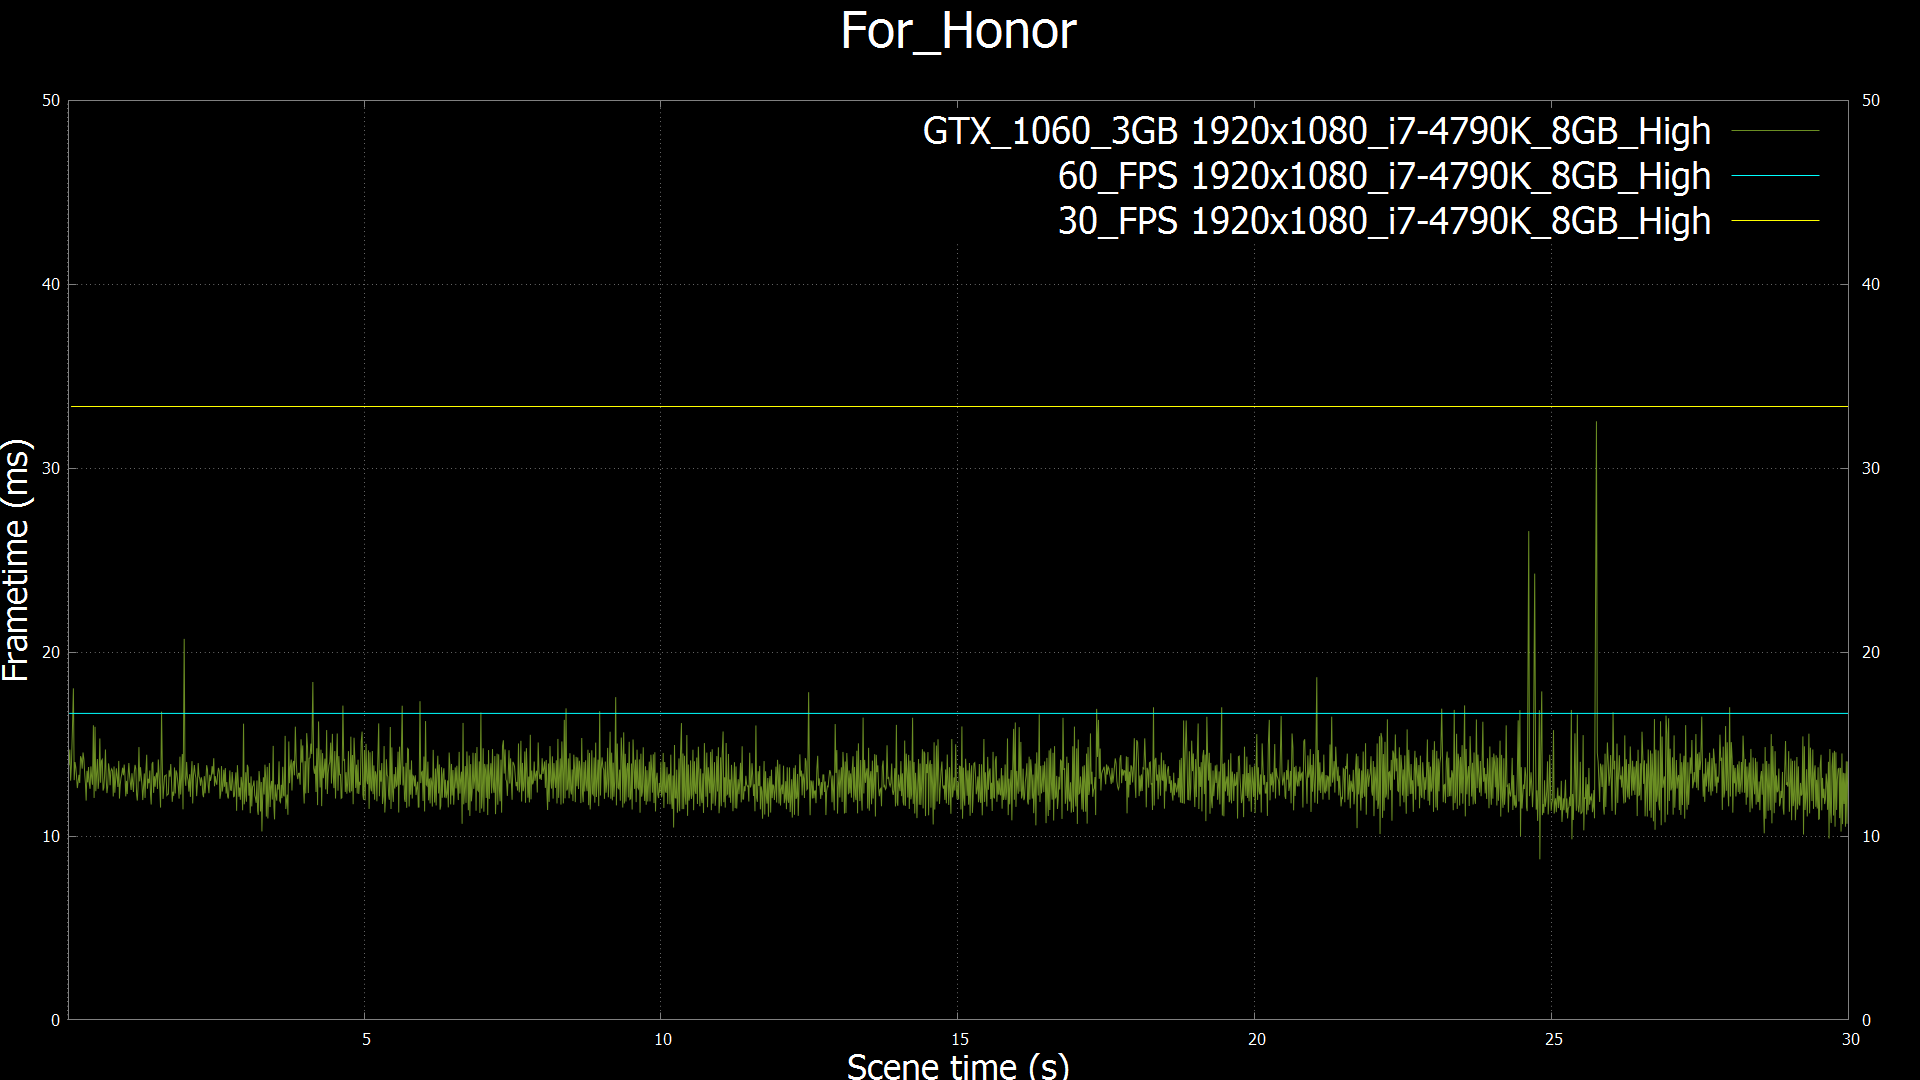Click the x-axis tick label 25
The width and height of the screenshot is (1920, 1080).
coord(1553,1040)
